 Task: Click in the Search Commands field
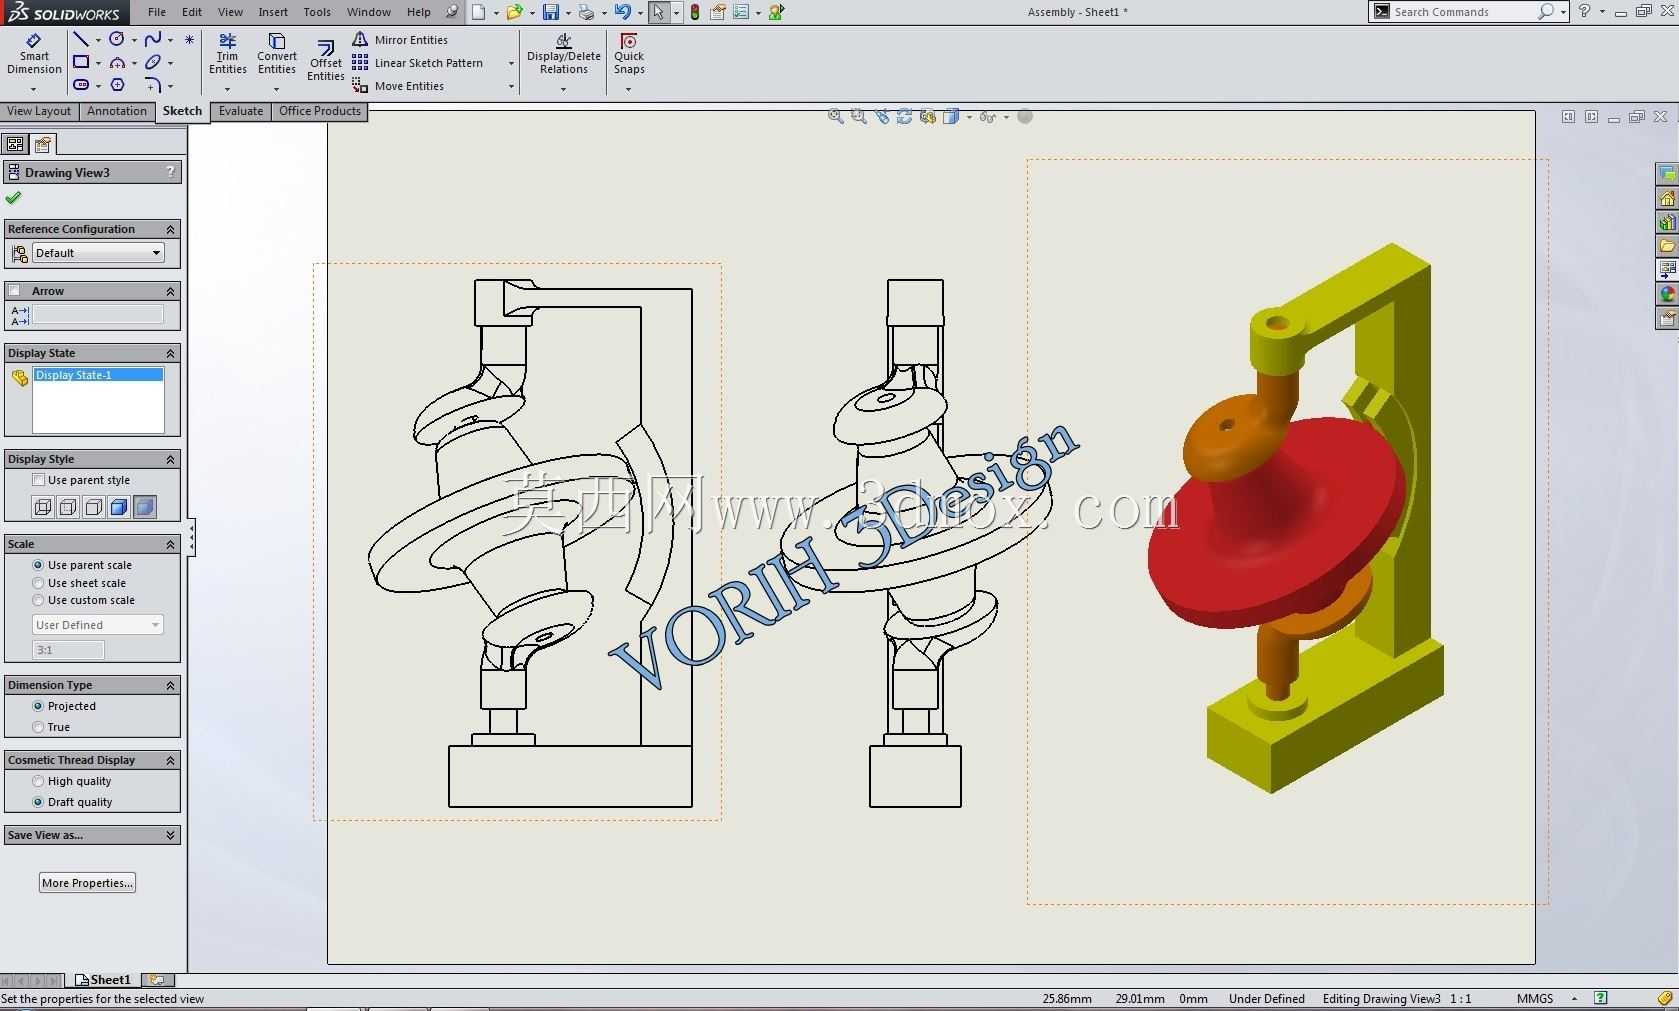click(x=1464, y=12)
